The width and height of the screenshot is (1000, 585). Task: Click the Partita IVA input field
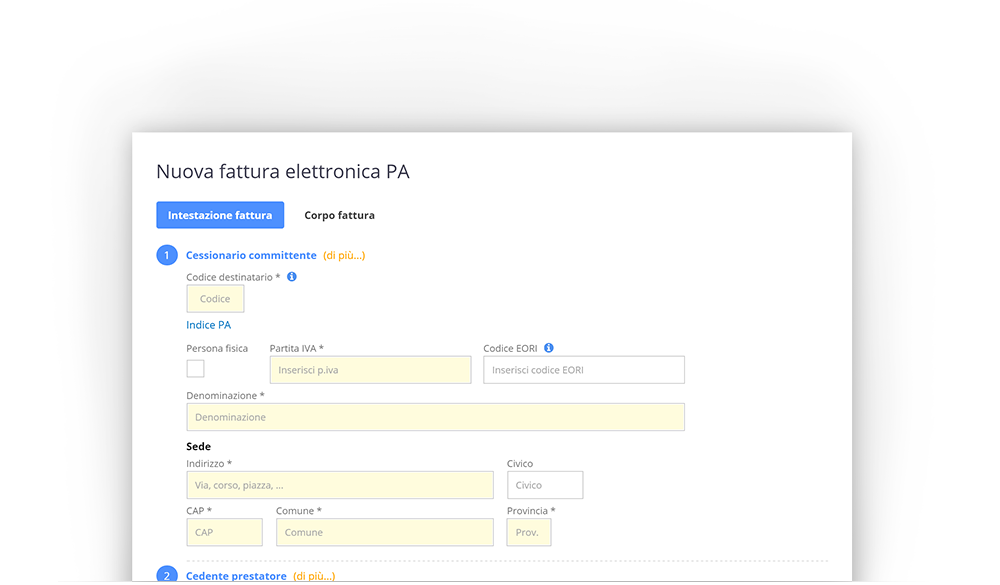tap(371, 370)
